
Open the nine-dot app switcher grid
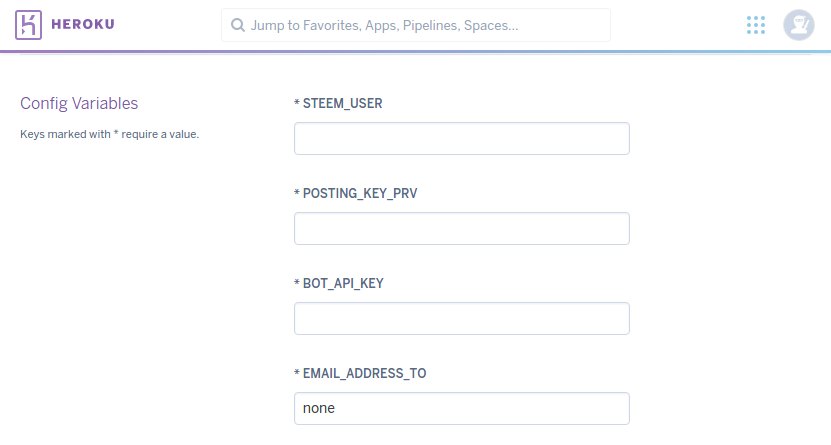click(756, 25)
